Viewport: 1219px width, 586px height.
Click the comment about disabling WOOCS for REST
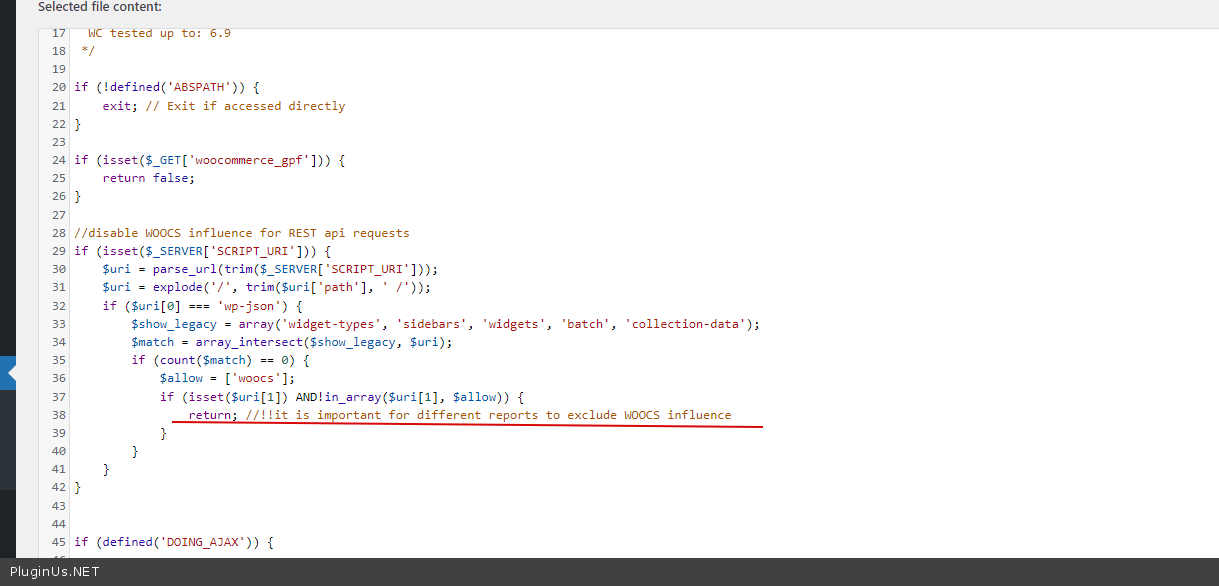242,233
